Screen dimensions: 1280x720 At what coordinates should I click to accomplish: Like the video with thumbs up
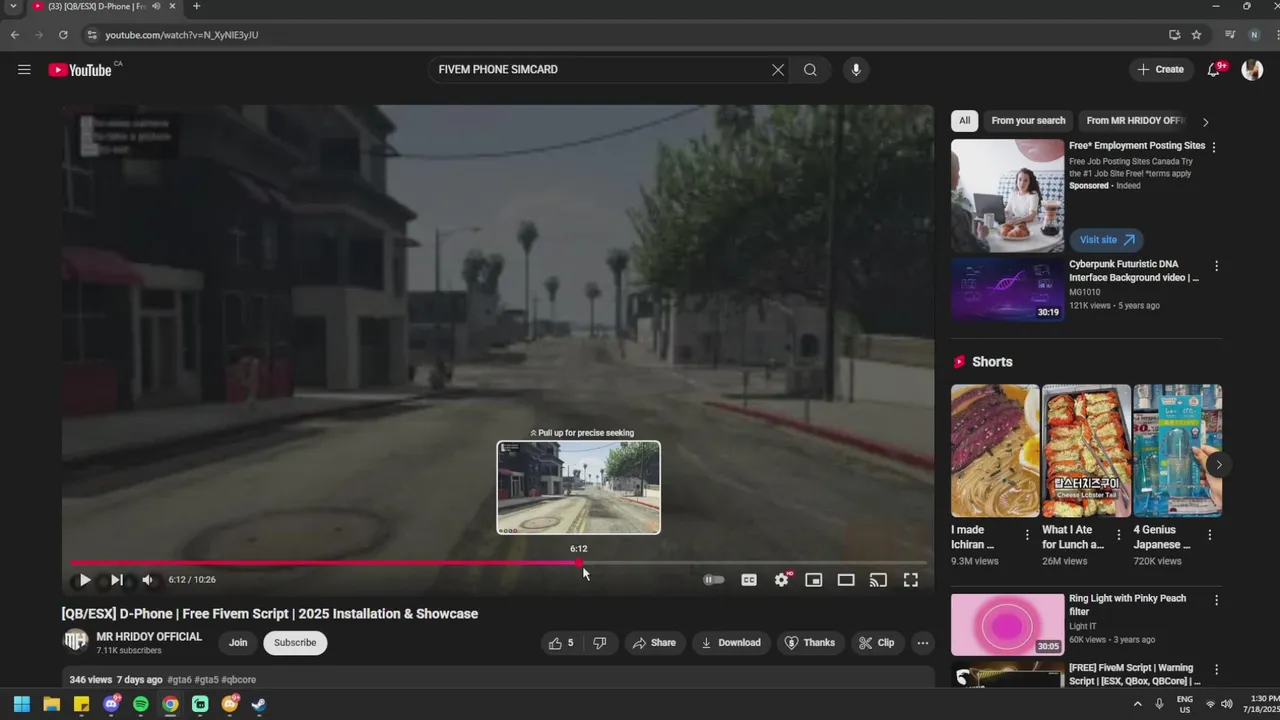pyautogui.click(x=561, y=643)
